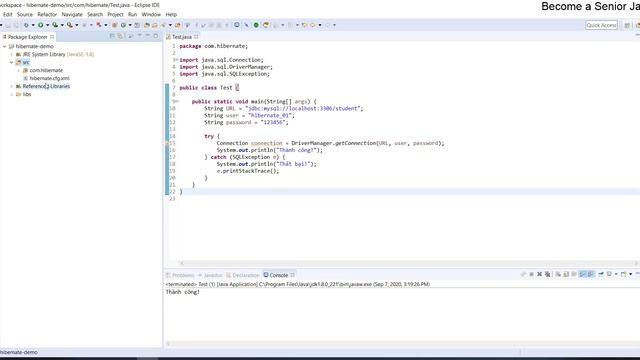Click Collapse All in Package Explorer
This screenshot has width=640, height=360.
112,36
